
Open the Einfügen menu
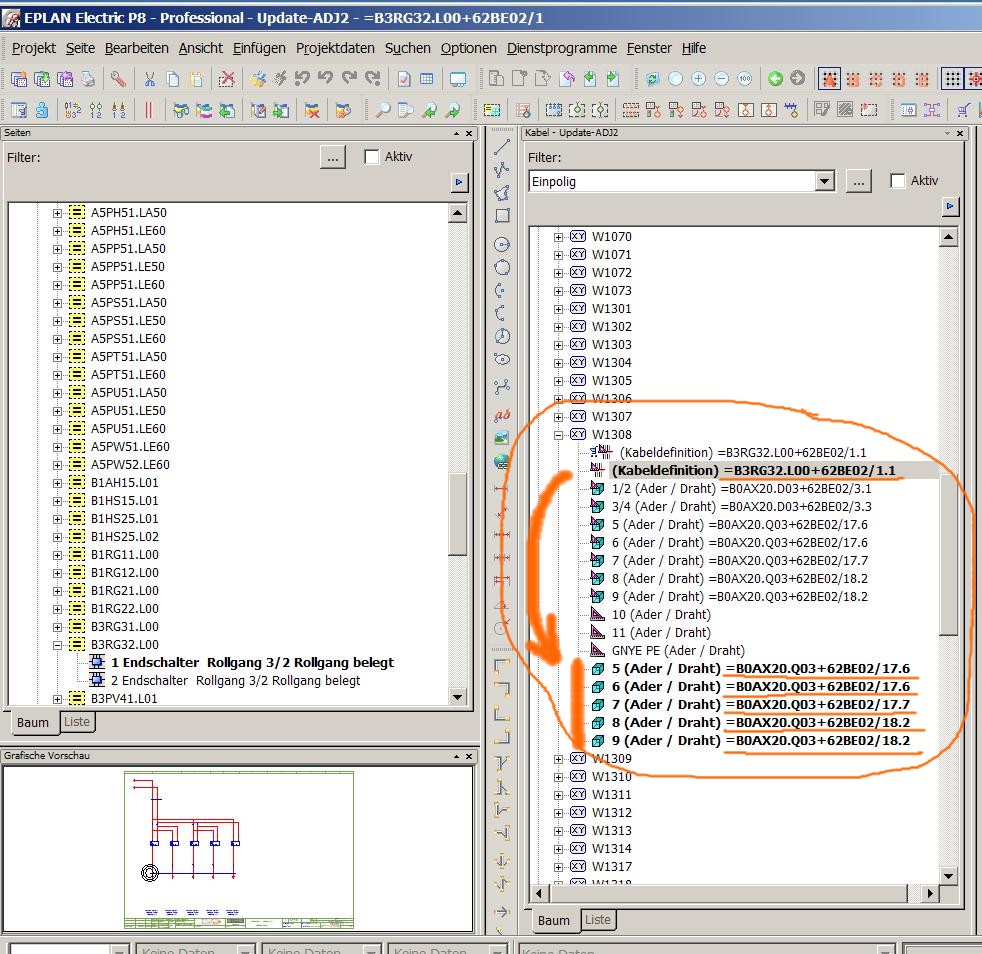click(x=259, y=48)
